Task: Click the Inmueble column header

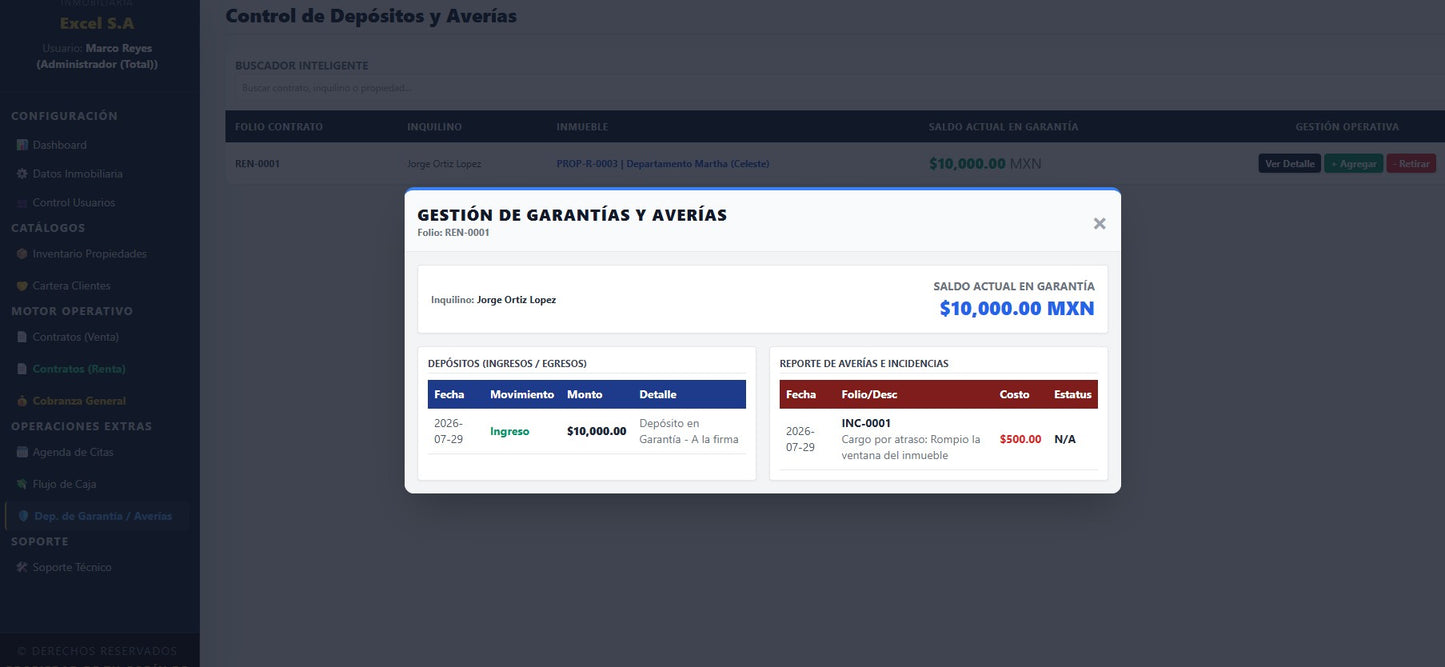Action: 582,127
